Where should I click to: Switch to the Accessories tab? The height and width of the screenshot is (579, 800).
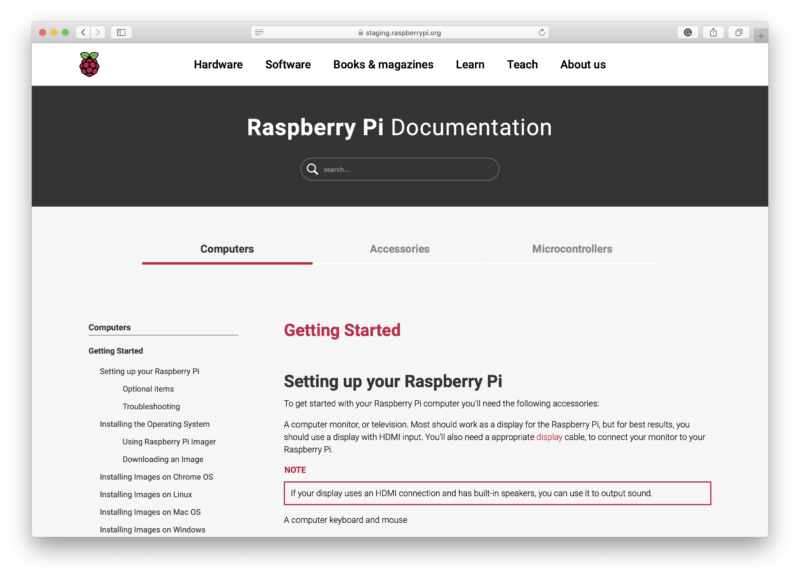(x=399, y=249)
